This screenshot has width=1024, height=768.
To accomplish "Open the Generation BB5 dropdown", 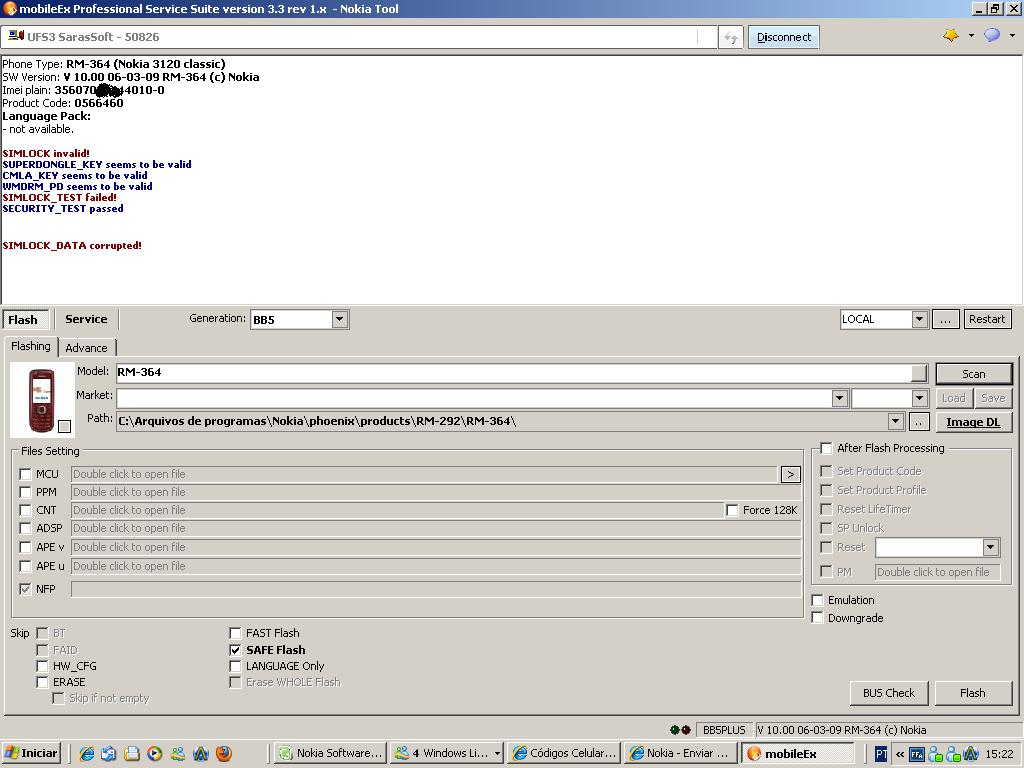I will (x=339, y=320).
